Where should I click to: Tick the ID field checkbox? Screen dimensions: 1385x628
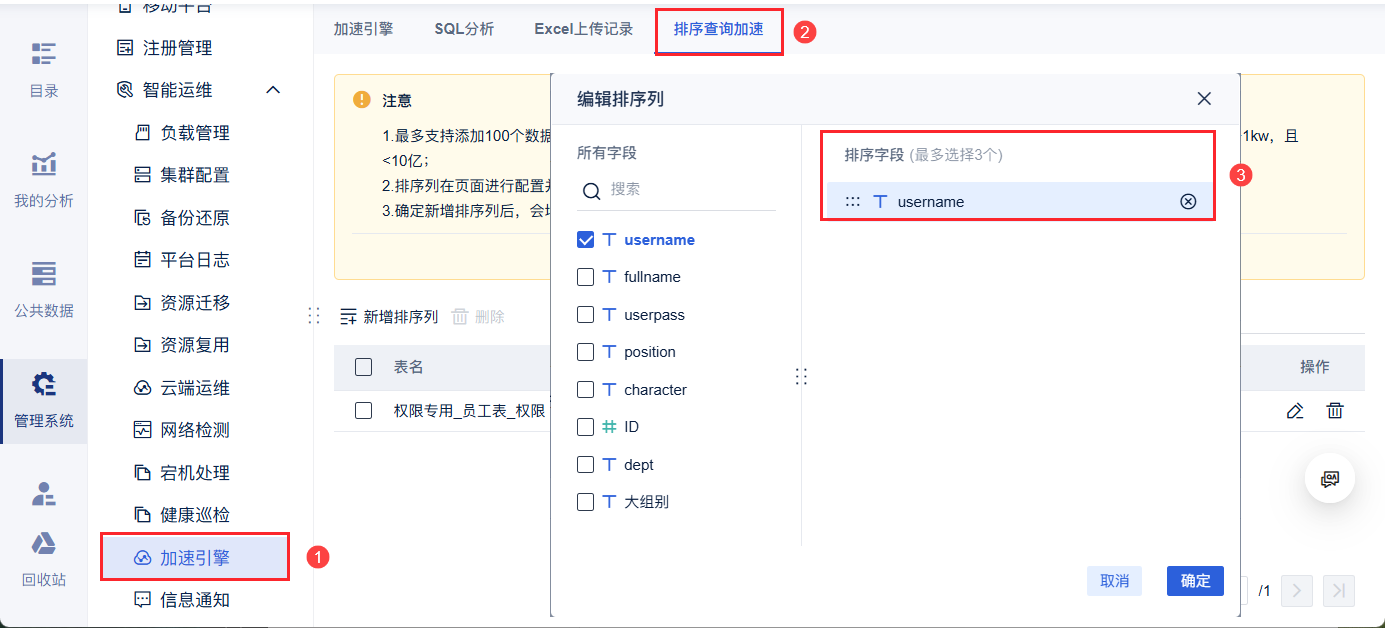click(586, 427)
